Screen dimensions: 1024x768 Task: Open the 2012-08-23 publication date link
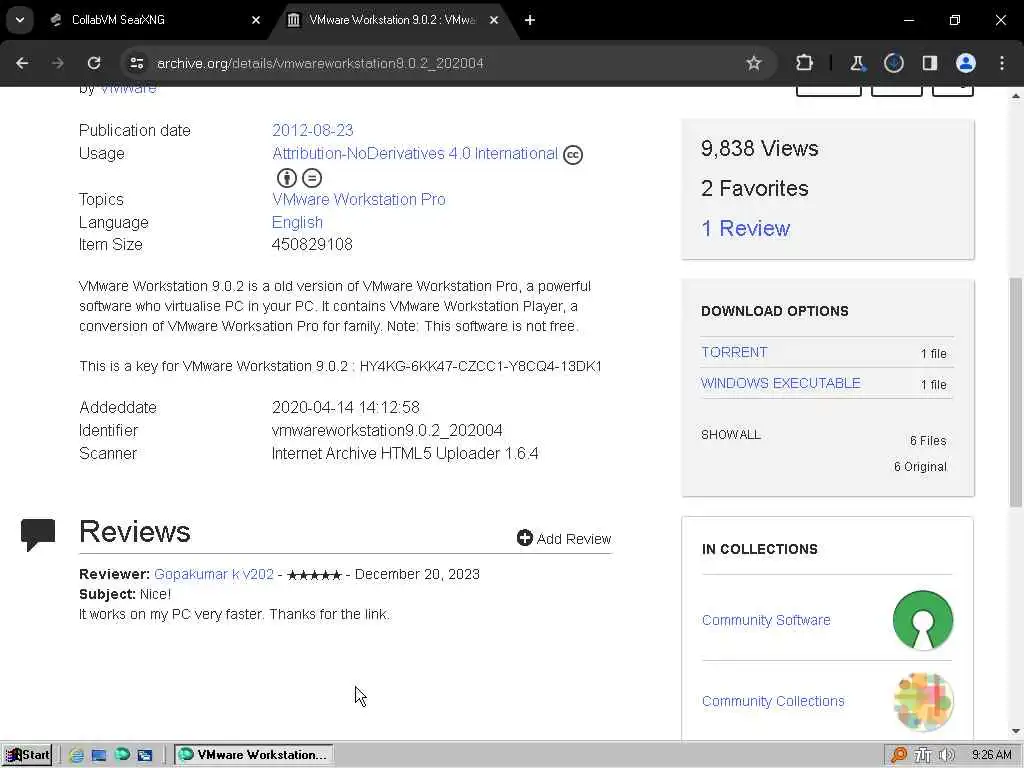click(x=312, y=130)
